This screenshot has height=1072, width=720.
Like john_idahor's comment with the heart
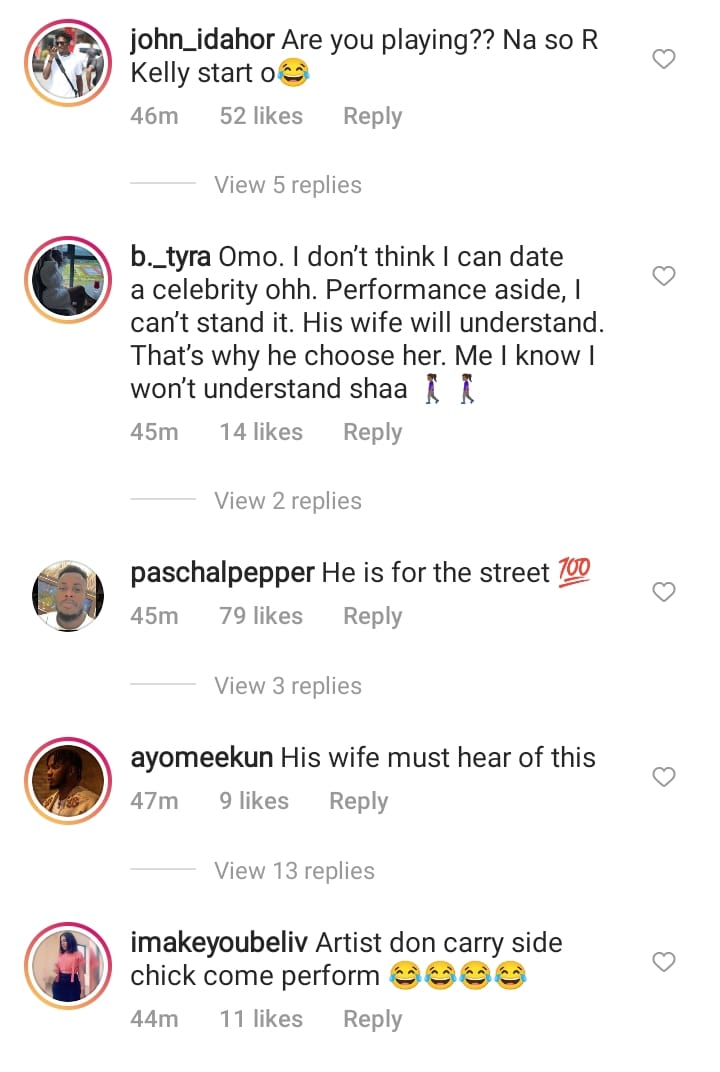[x=664, y=60]
